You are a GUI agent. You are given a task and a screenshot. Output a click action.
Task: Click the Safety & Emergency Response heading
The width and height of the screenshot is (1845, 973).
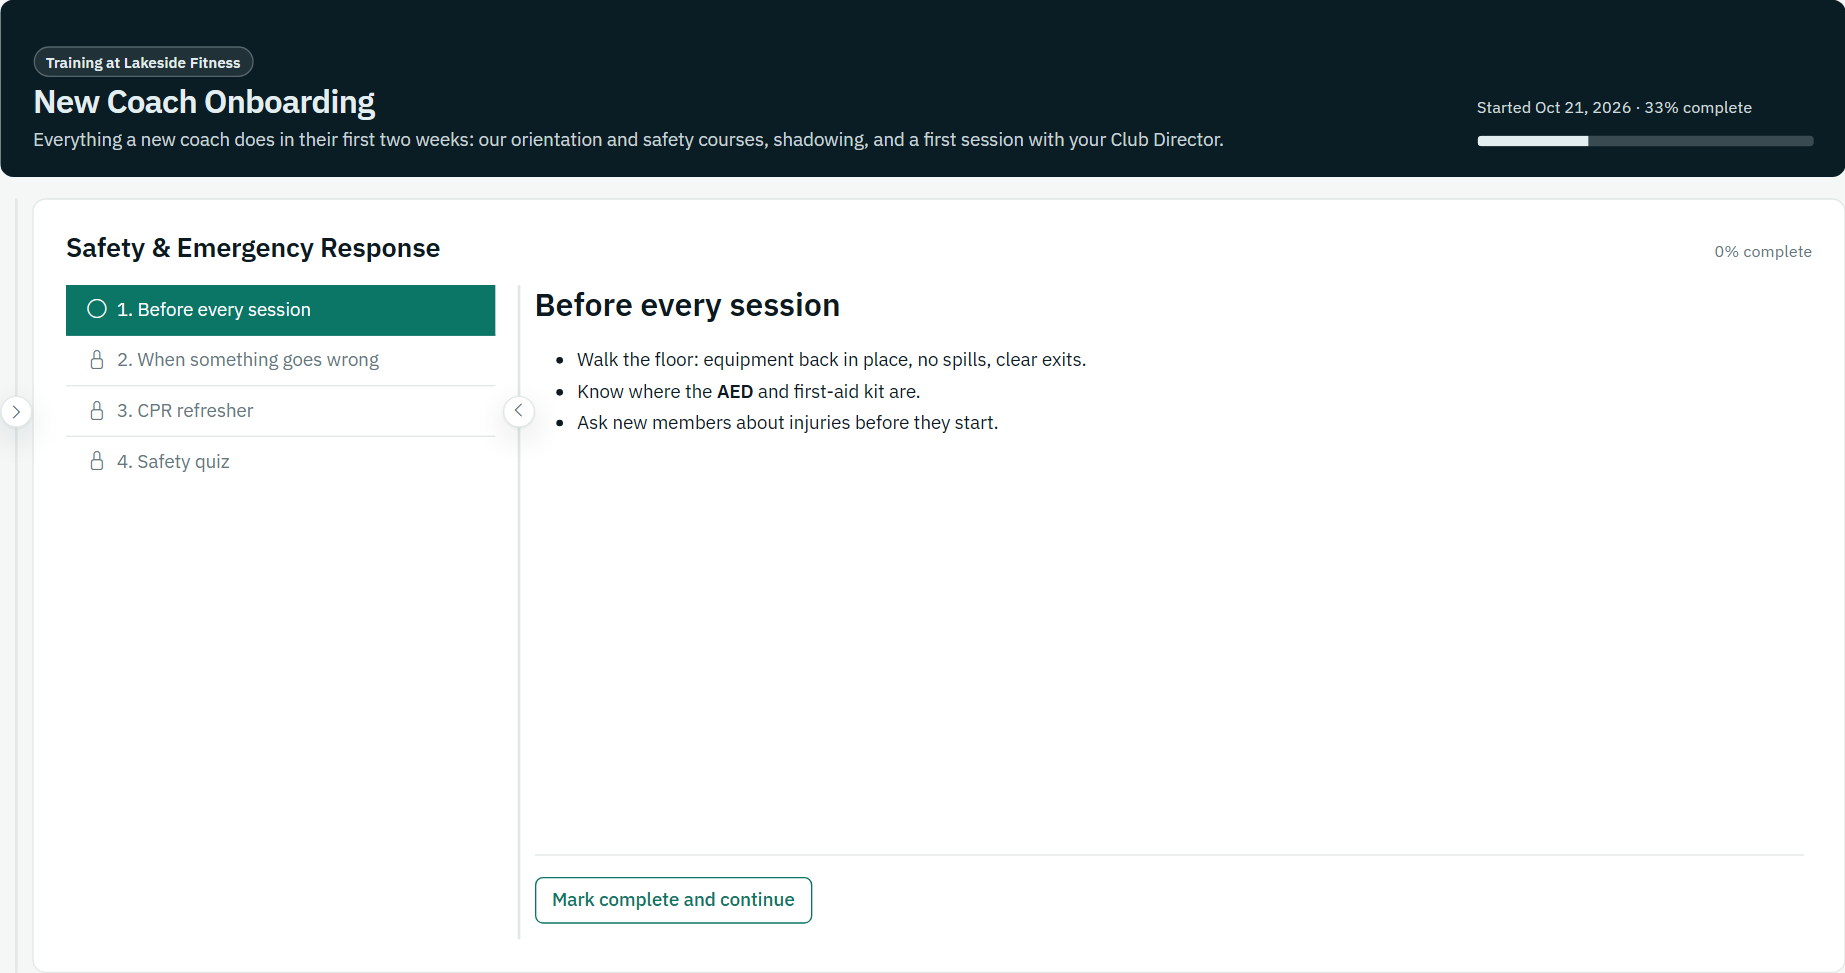[x=253, y=248]
